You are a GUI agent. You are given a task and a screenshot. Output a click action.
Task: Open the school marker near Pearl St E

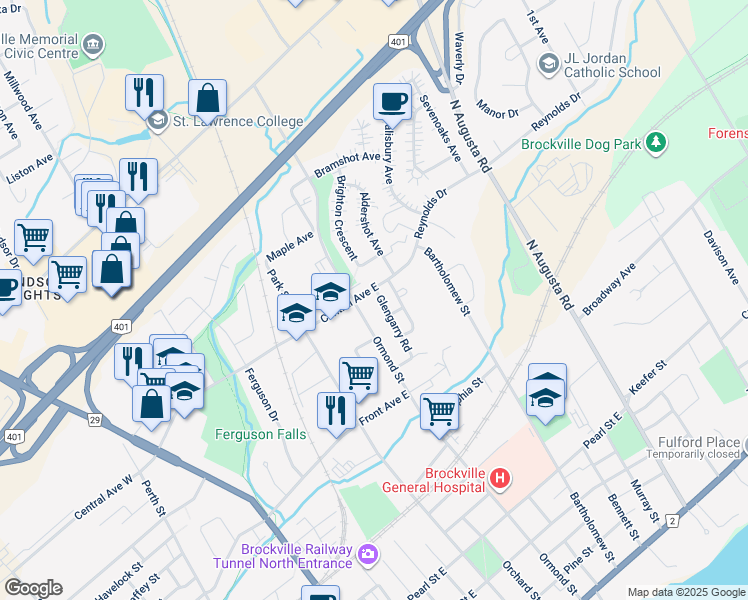coord(545,402)
